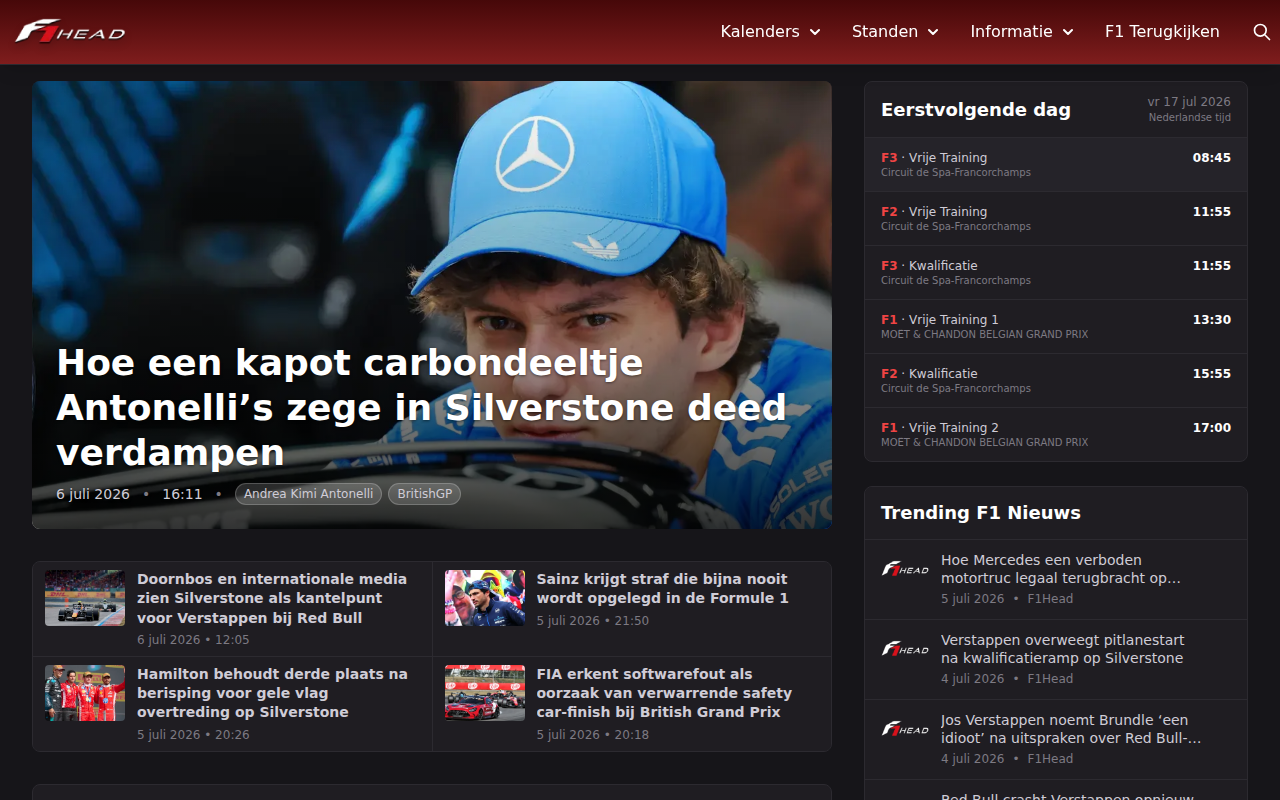Open the Antonelli Silverstone headline article
This screenshot has width=1280, height=800.
(x=421, y=407)
